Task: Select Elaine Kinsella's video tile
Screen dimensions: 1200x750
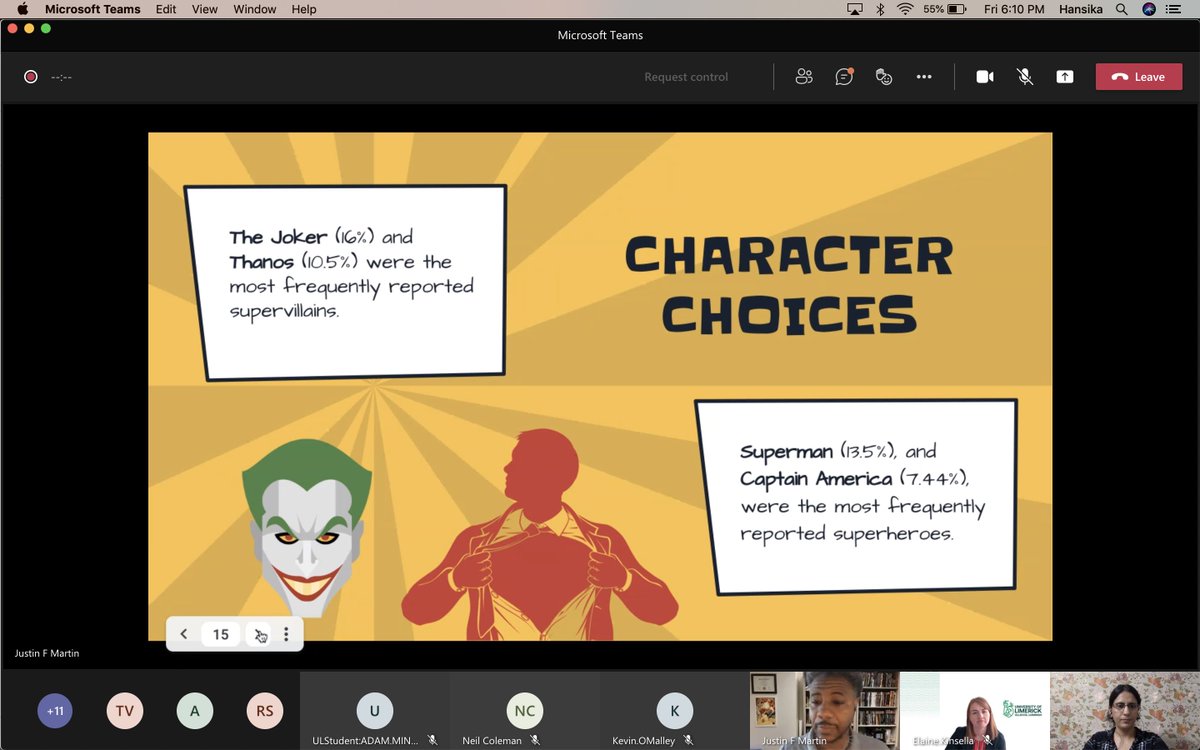Action: tap(974, 711)
